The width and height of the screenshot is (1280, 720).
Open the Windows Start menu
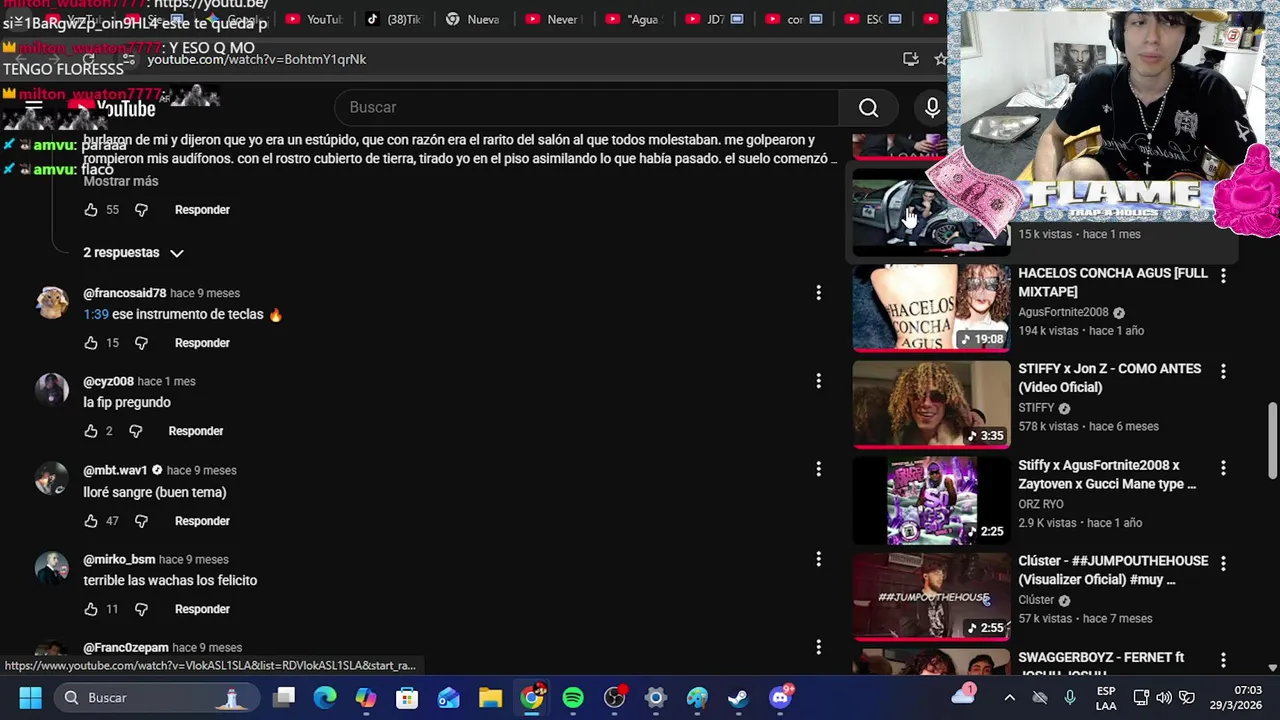click(30, 697)
